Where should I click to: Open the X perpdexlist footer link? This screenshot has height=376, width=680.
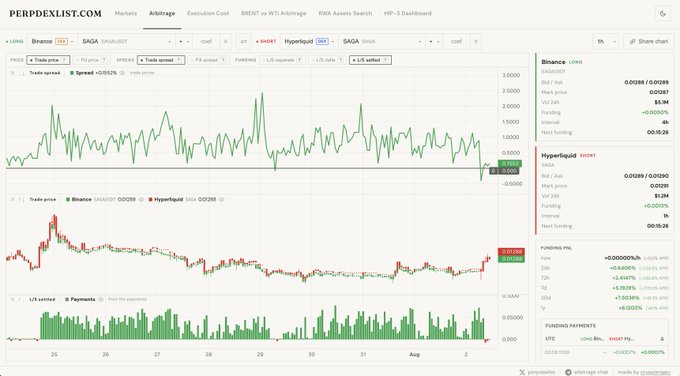[537, 372]
